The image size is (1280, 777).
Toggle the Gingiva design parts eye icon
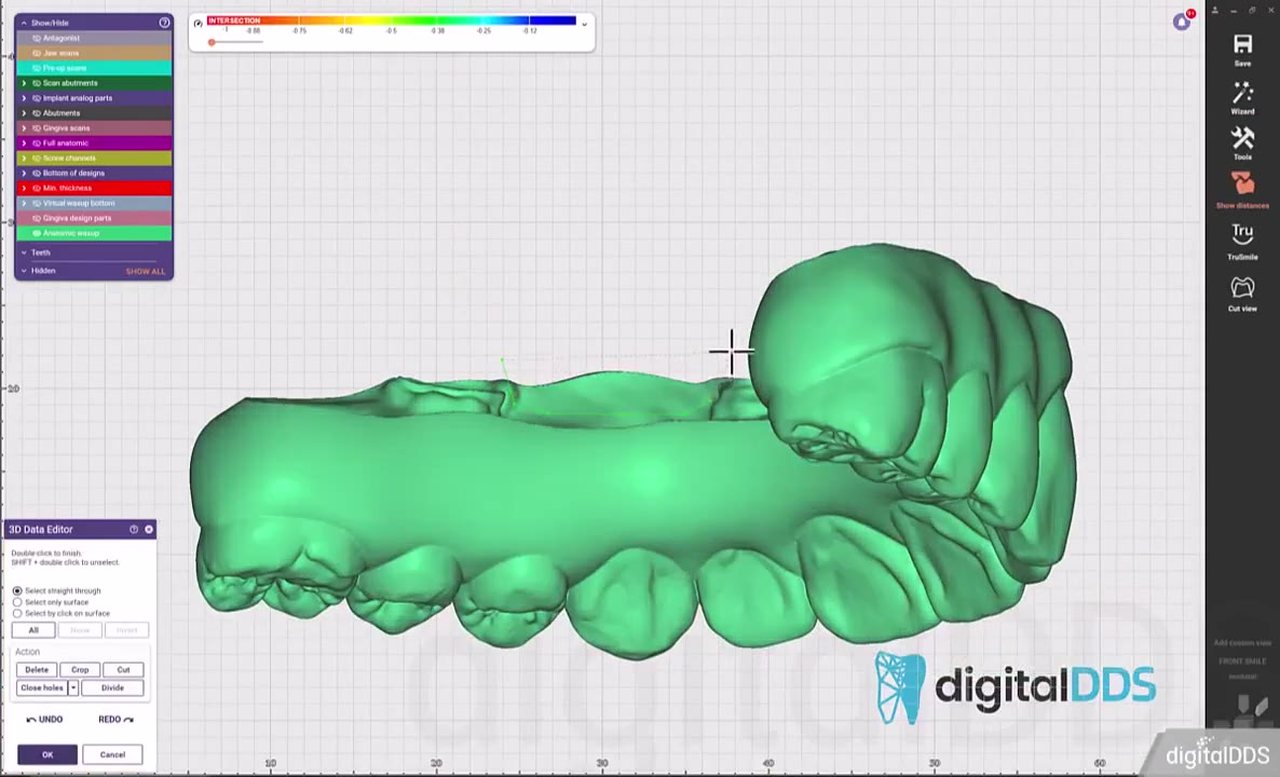click(x=37, y=218)
